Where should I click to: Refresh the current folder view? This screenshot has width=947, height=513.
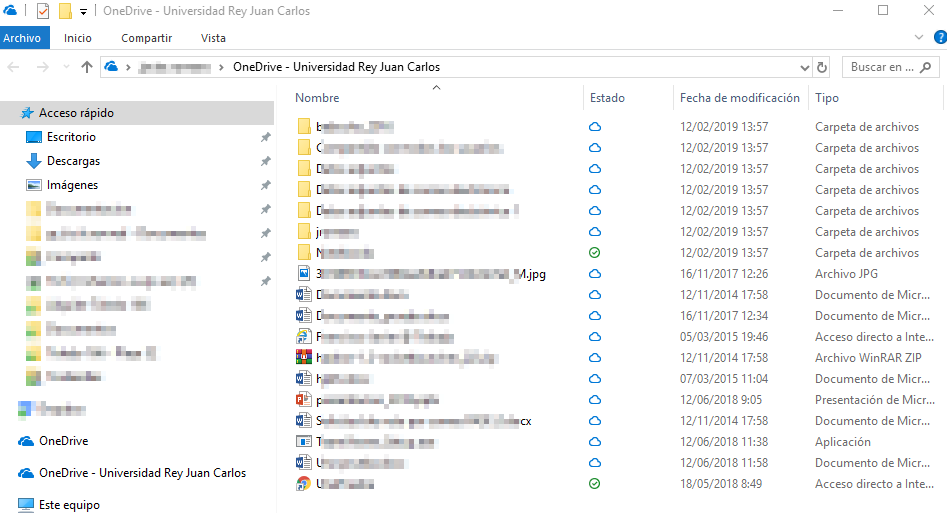coord(822,68)
